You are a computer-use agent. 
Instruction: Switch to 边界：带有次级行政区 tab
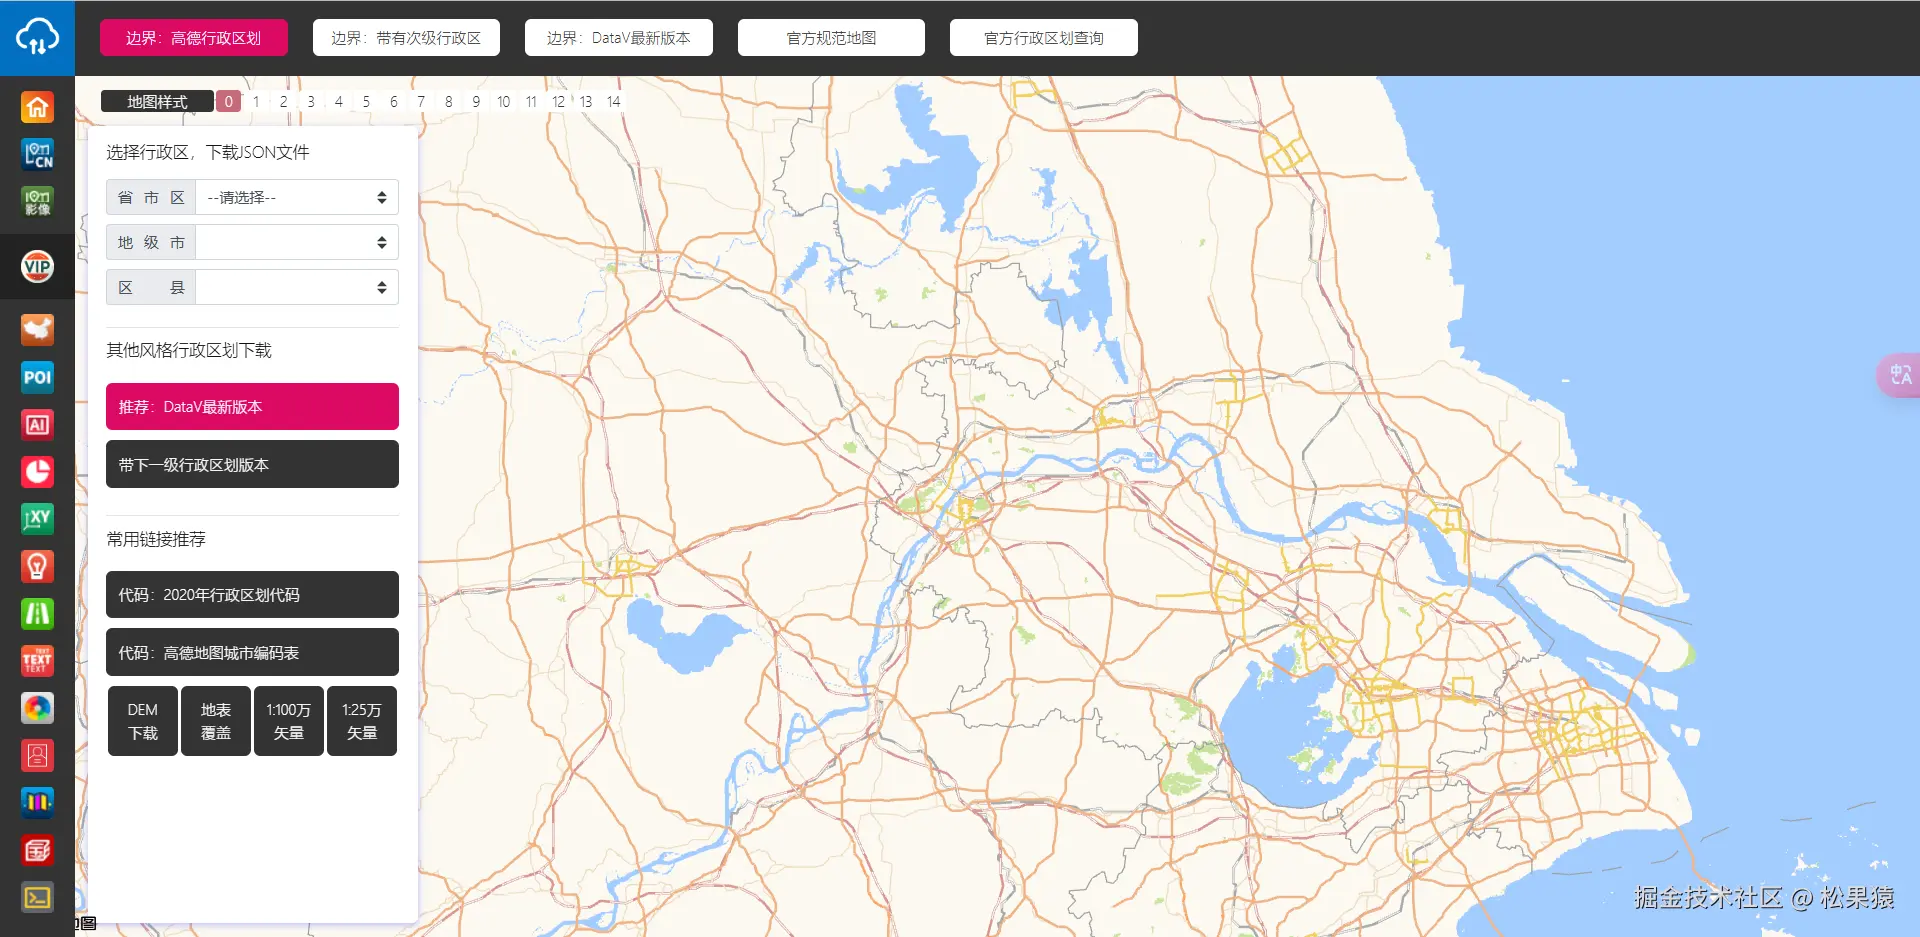point(406,38)
